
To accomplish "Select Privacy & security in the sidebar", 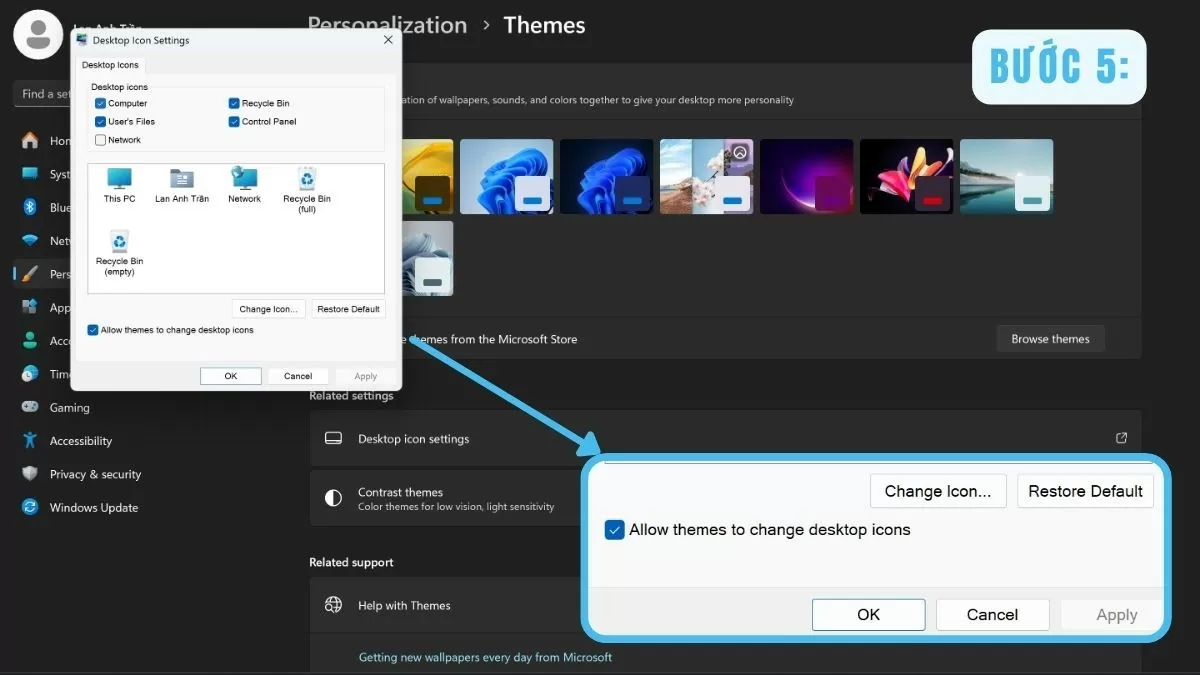I will point(29,474).
